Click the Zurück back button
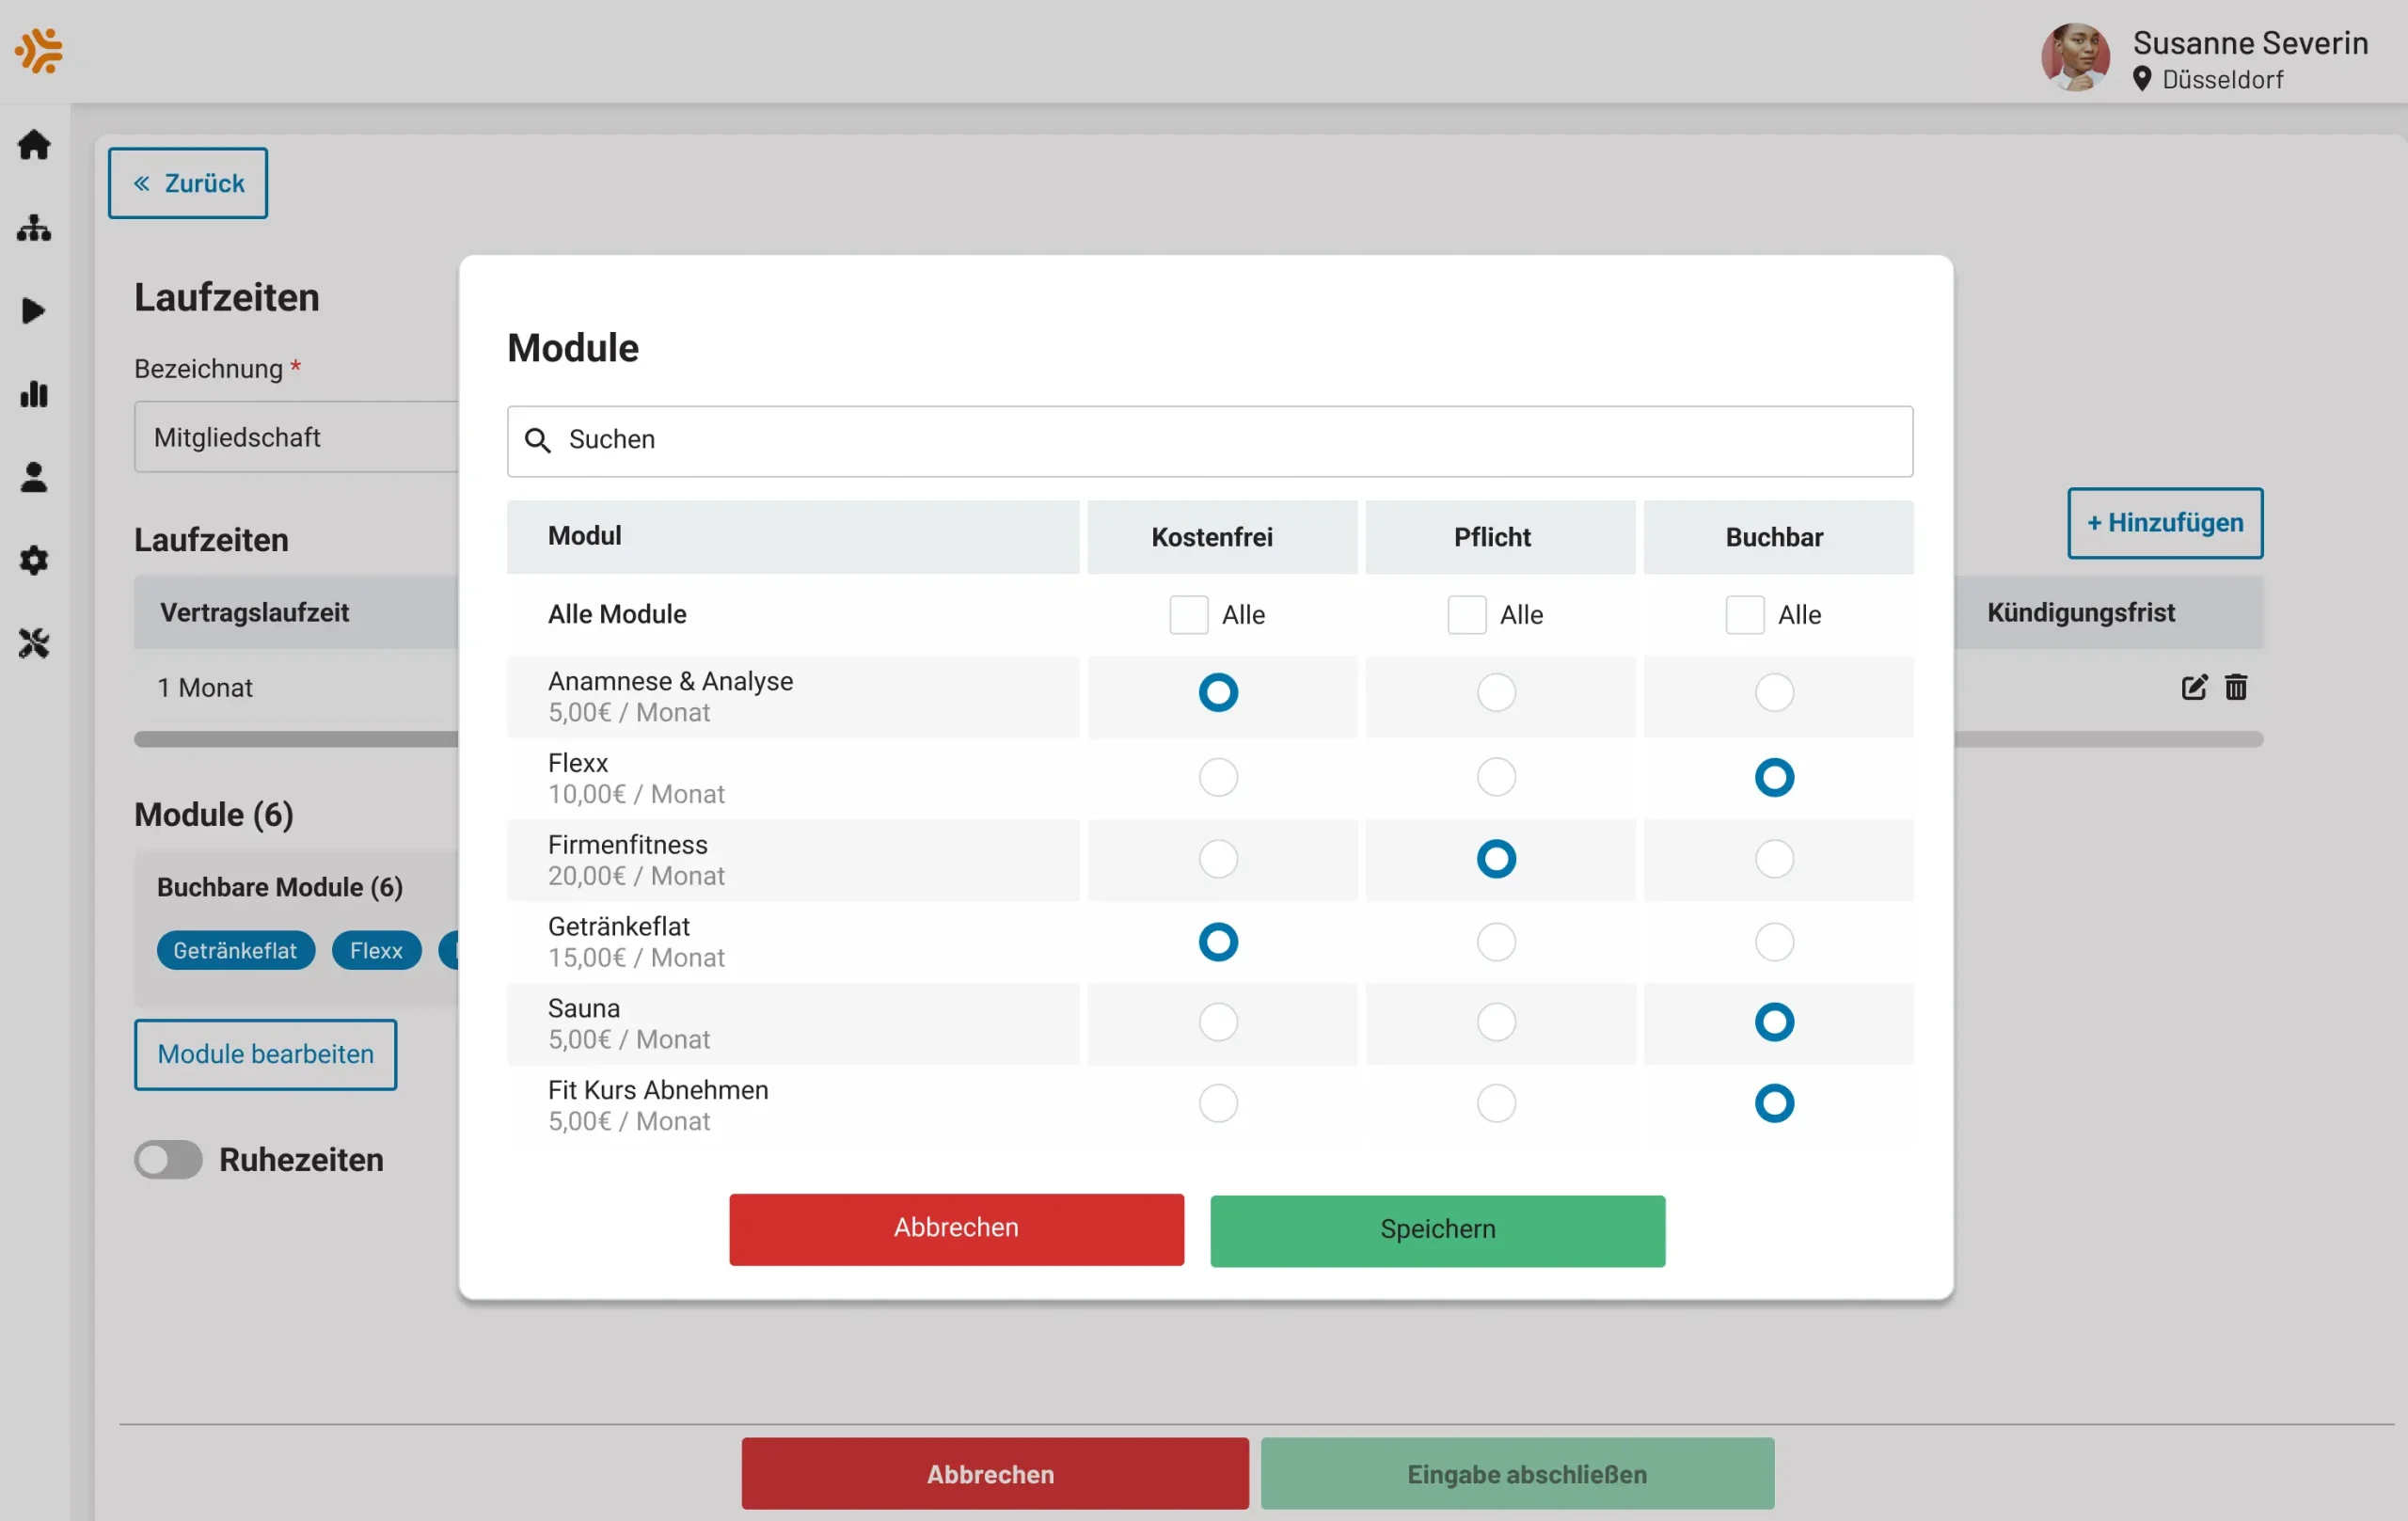 pos(188,183)
